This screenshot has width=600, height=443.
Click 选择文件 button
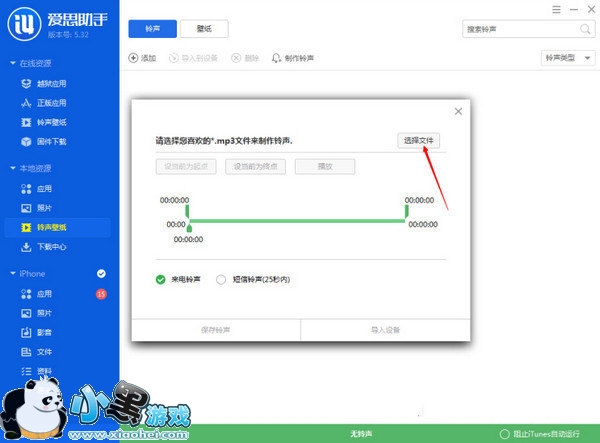[x=419, y=140]
